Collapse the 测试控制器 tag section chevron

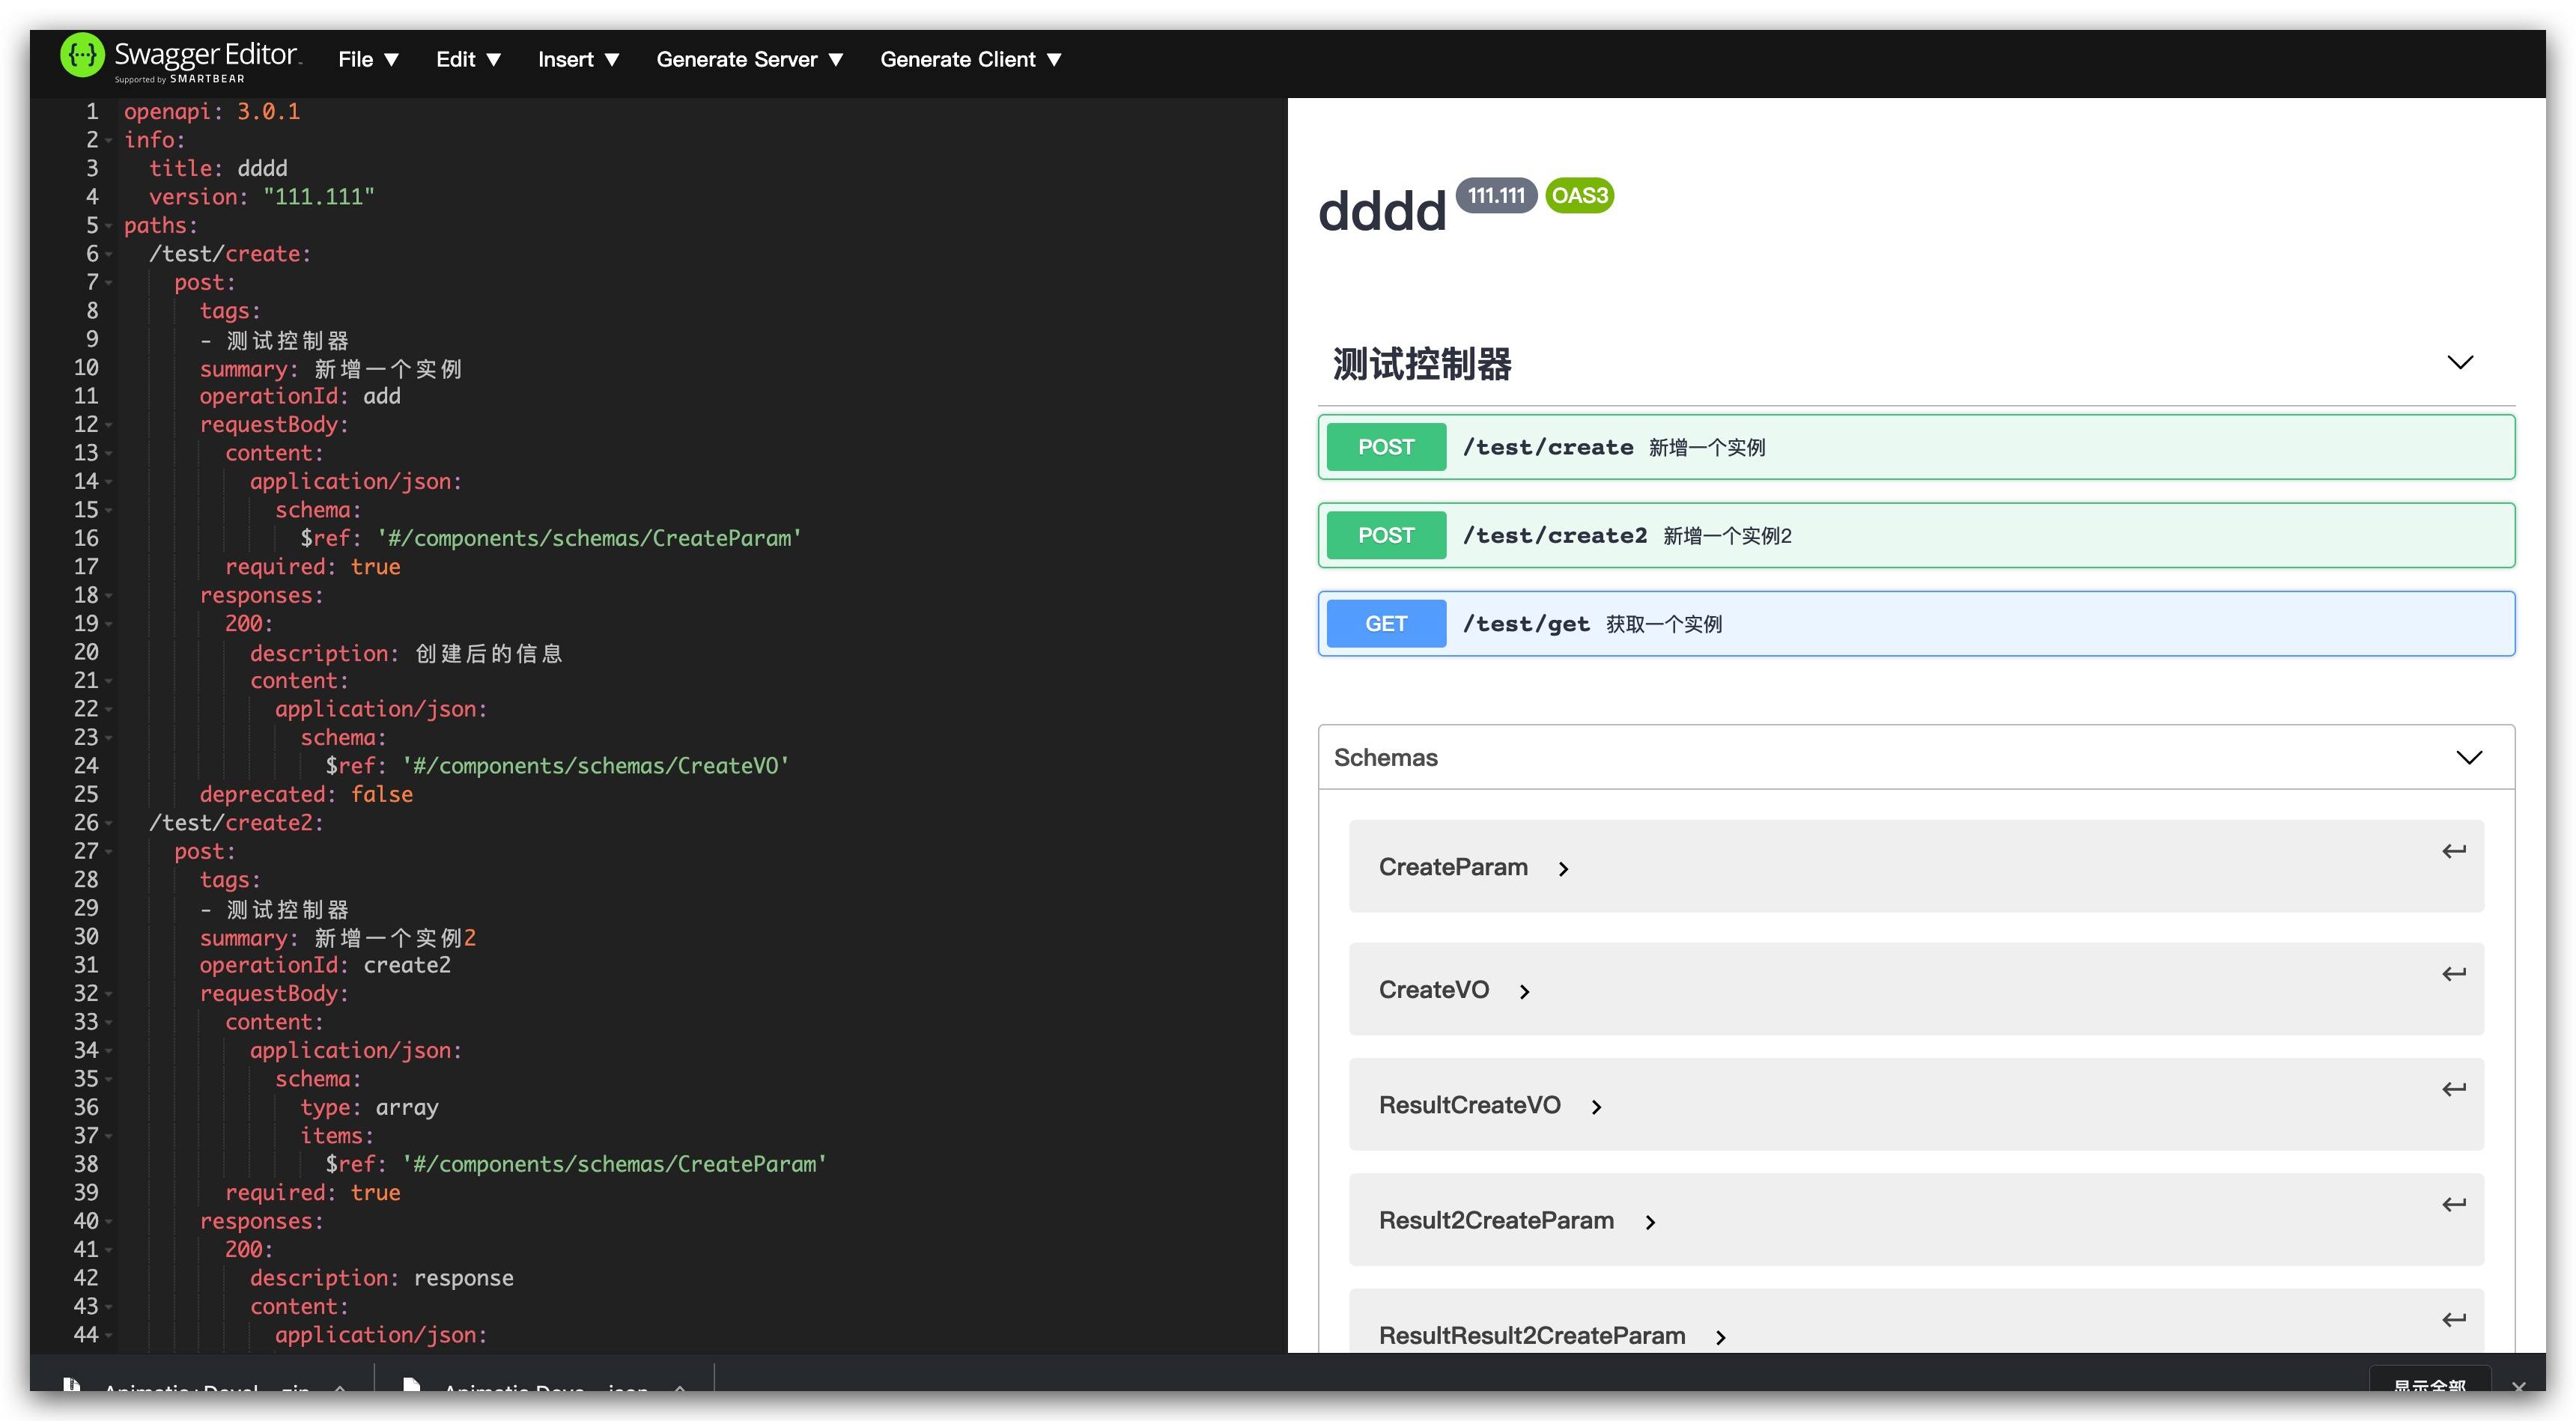[2459, 362]
